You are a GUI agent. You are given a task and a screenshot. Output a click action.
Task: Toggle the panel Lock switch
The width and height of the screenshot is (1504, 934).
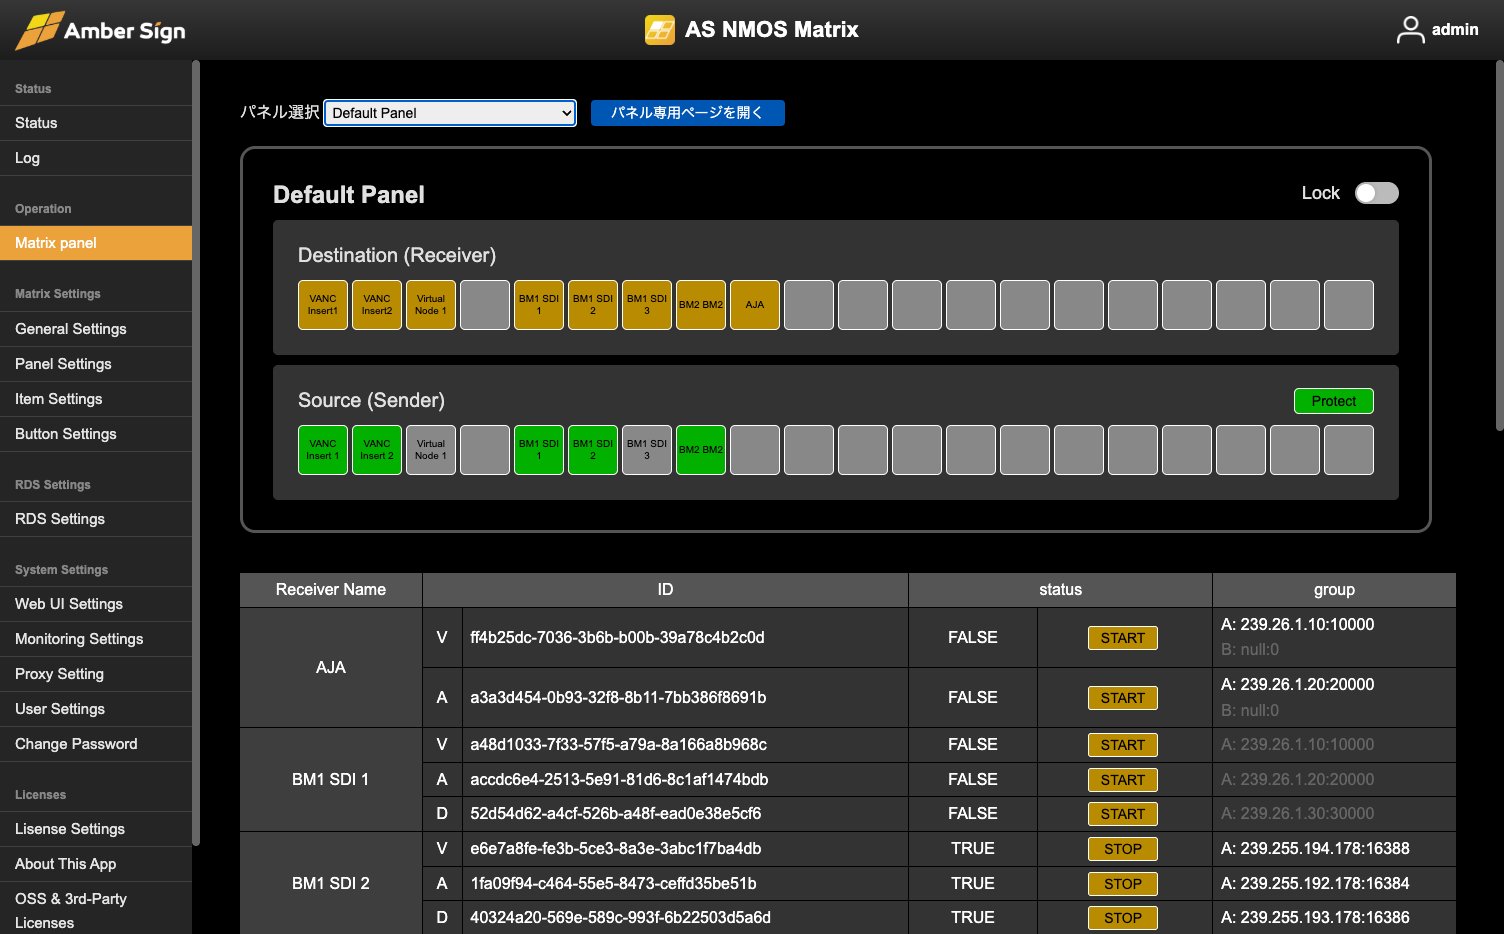1376,193
